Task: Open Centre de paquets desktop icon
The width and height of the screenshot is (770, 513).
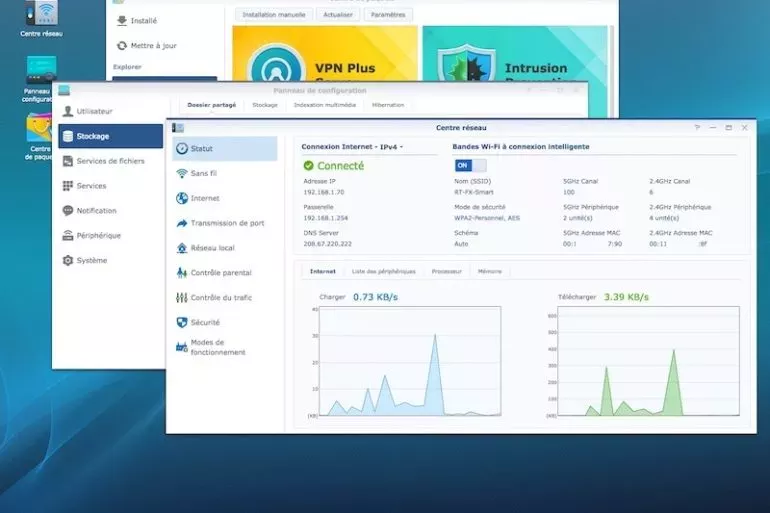Action: pos(39,136)
